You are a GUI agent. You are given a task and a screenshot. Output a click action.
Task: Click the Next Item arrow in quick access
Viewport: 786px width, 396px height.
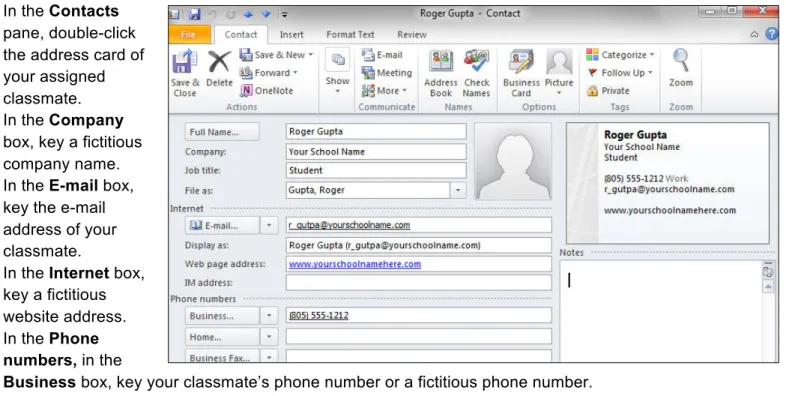tap(266, 14)
